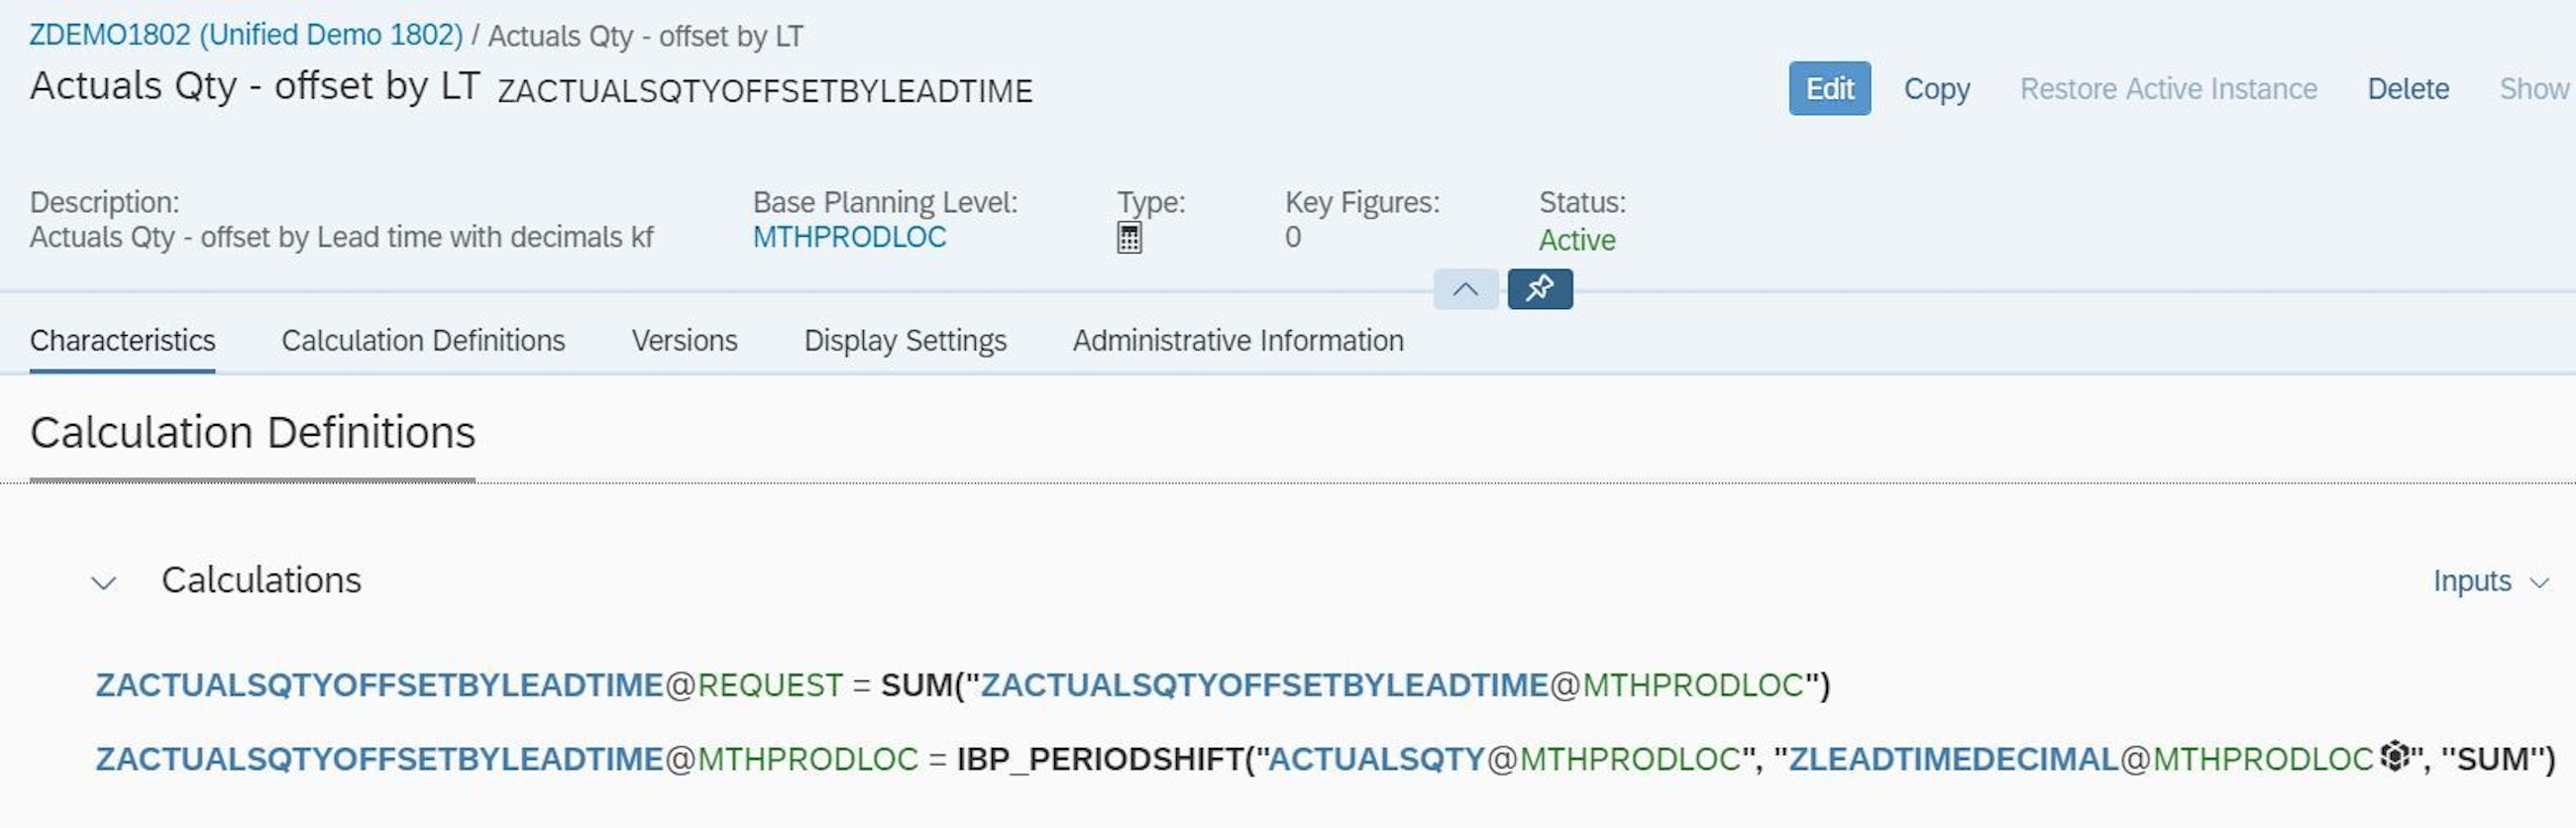Delete the key figure
This screenshot has width=2576, height=828.
(2407, 88)
